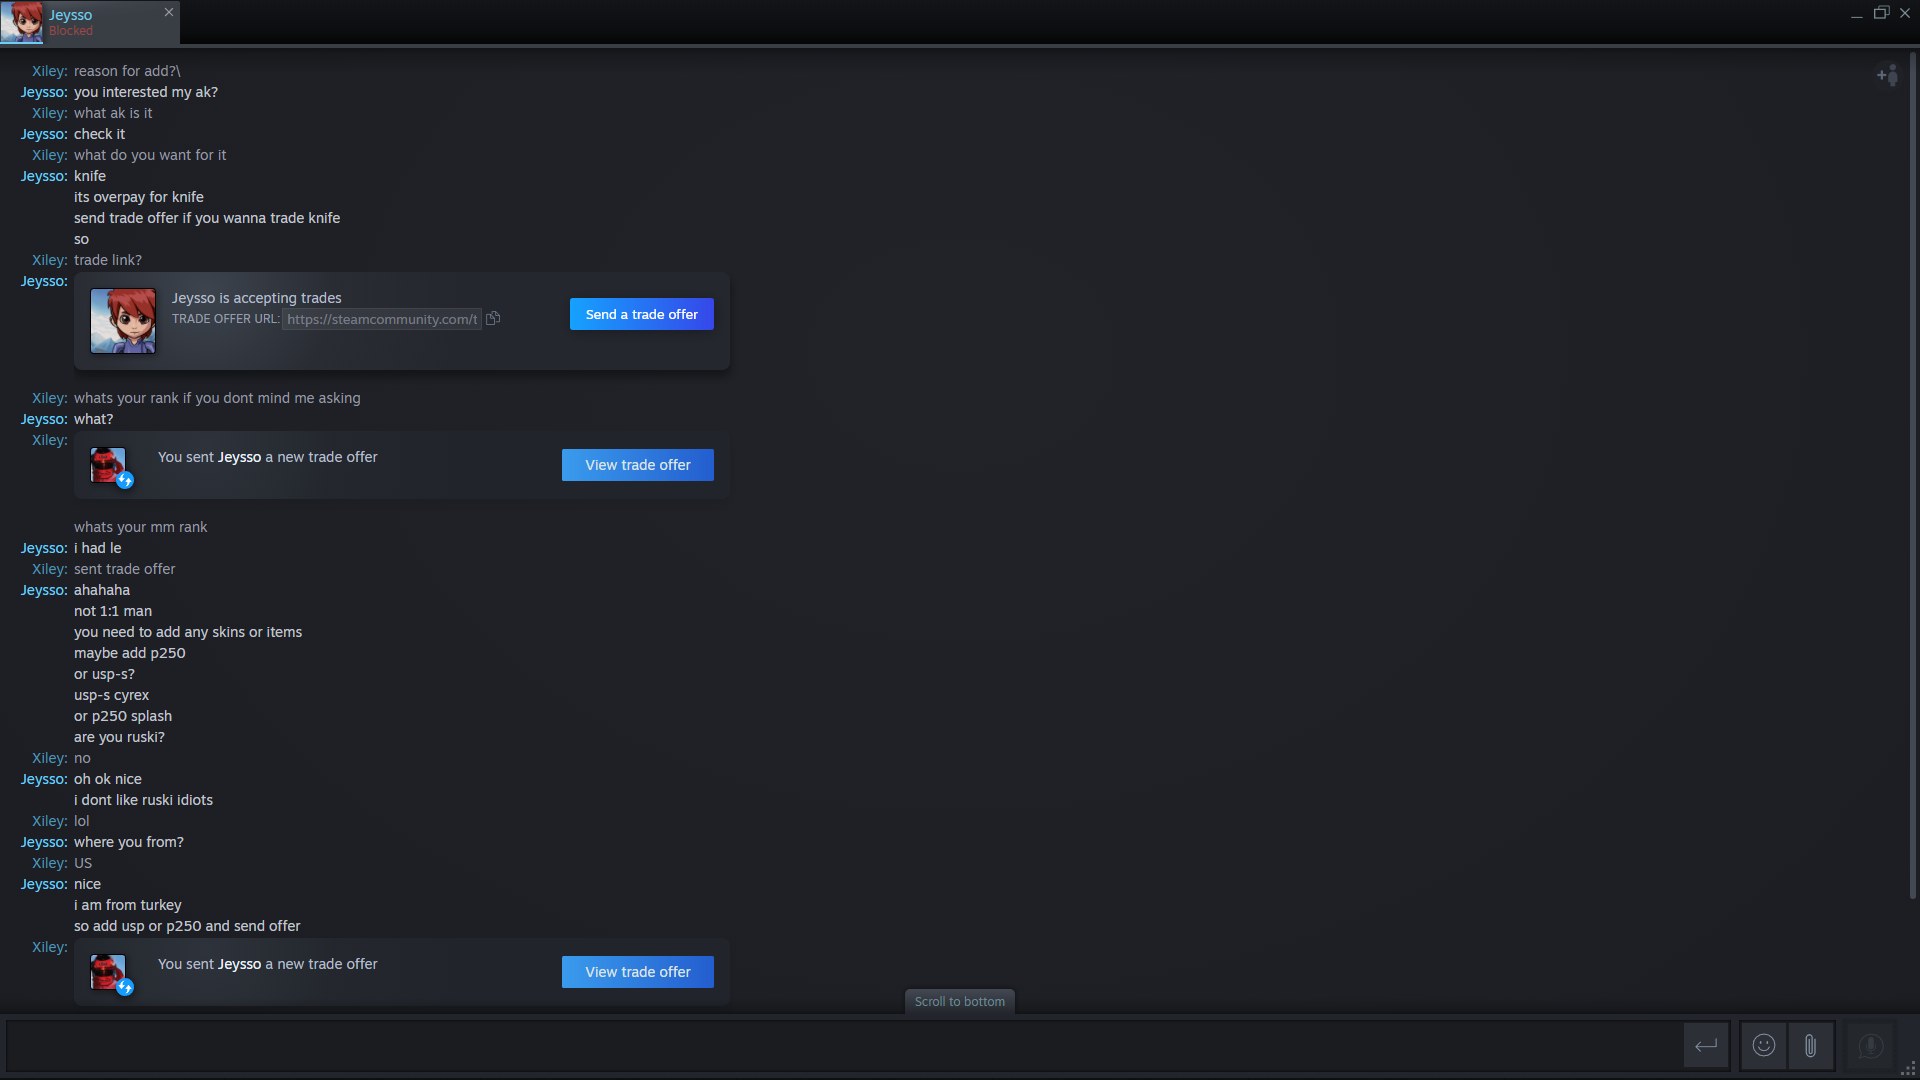Click the Jeysso tab avatar image
The height and width of the screenshot is (1080, 1920).
pos(22,22)
